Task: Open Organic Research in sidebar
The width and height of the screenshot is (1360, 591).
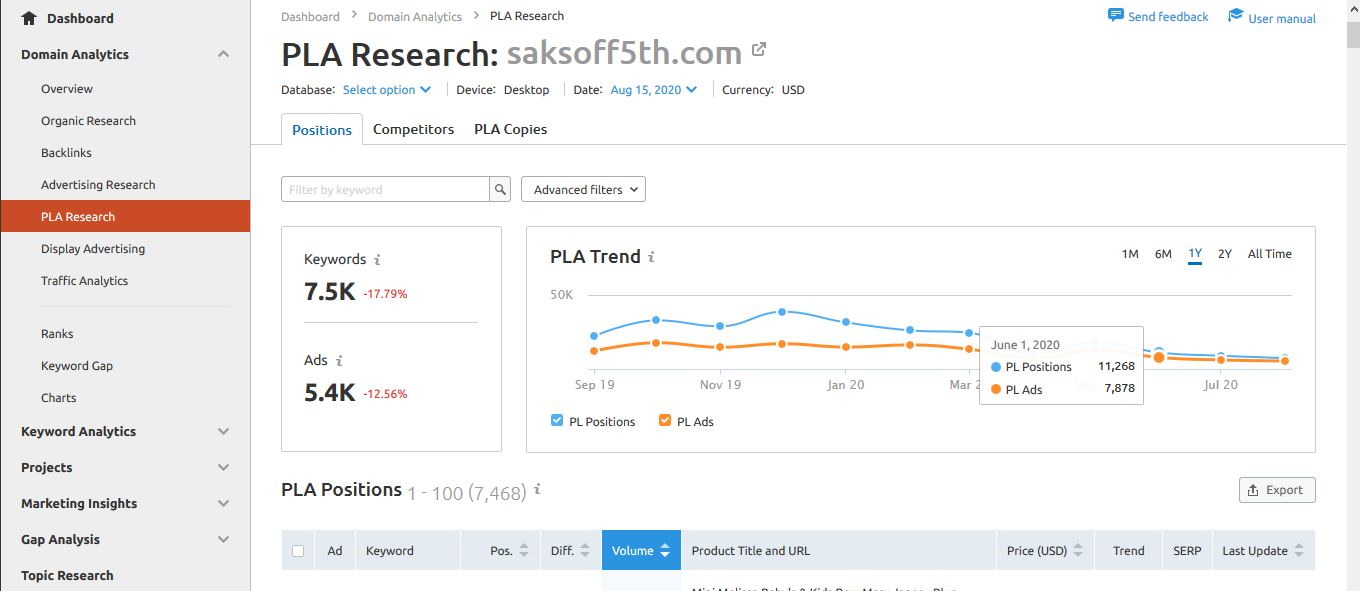Action: (88, 121)
